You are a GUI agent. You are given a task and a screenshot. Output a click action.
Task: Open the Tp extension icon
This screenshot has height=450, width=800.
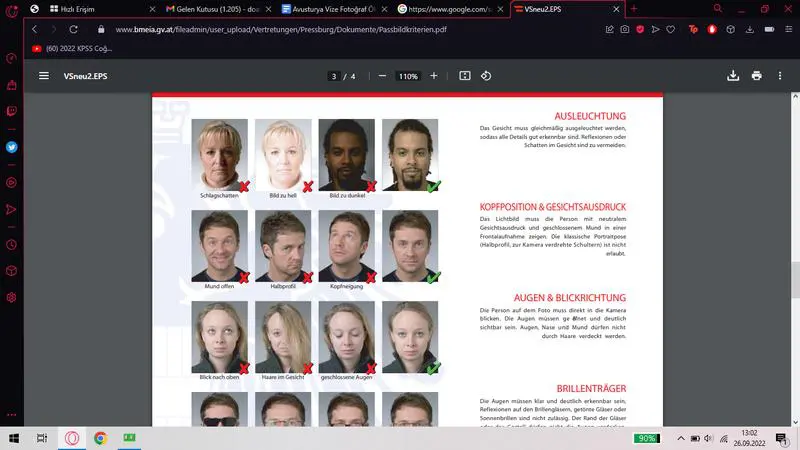pos(693,30)
